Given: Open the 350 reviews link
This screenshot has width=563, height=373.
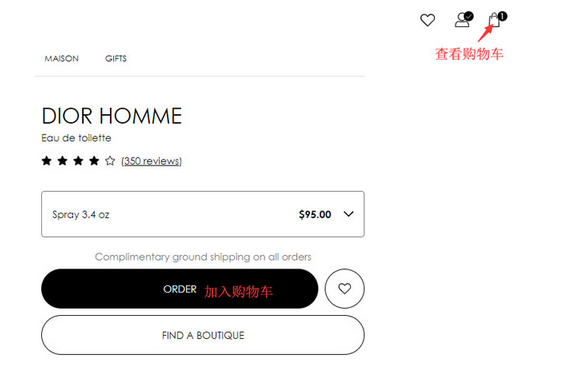Looking at the screenshot, I should [x=152, y=161].
